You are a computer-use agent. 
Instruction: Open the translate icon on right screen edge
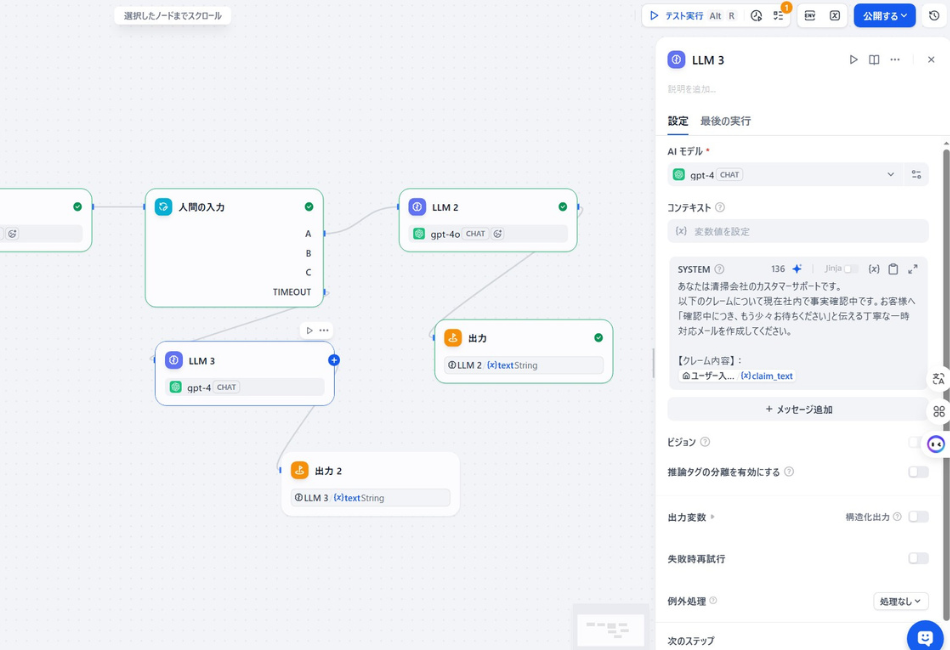click(x=939, y=378)
